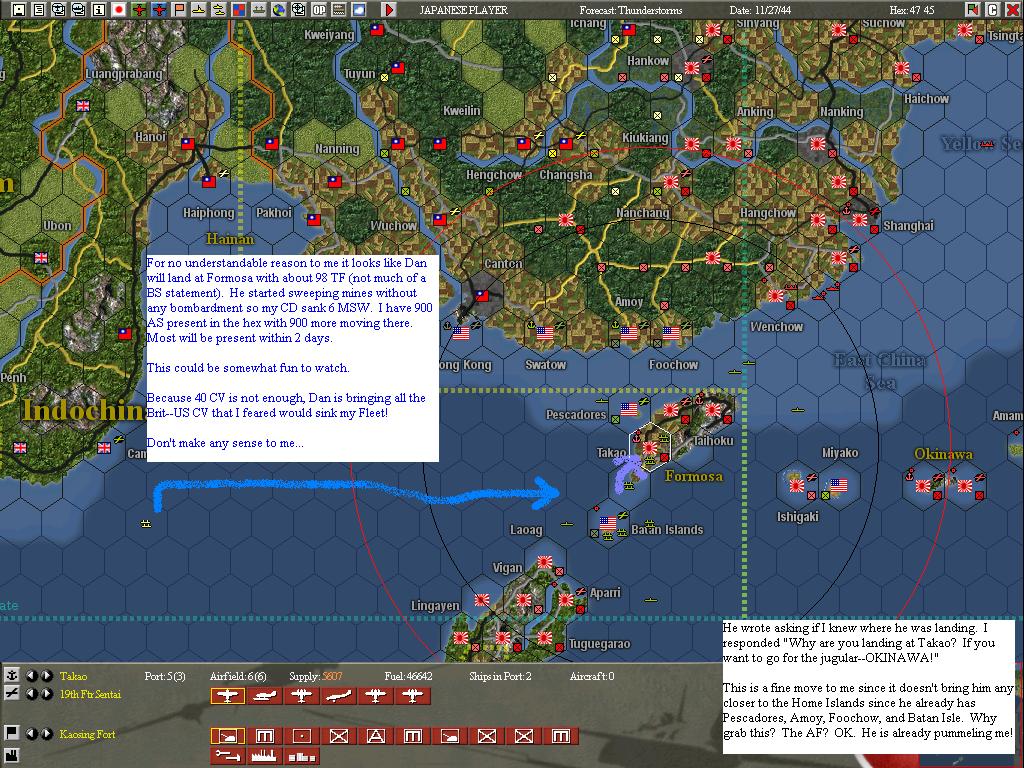Click the black flag icon beside Kaosing Fort
Screen dimensions: 1024x768
point(12,733)
